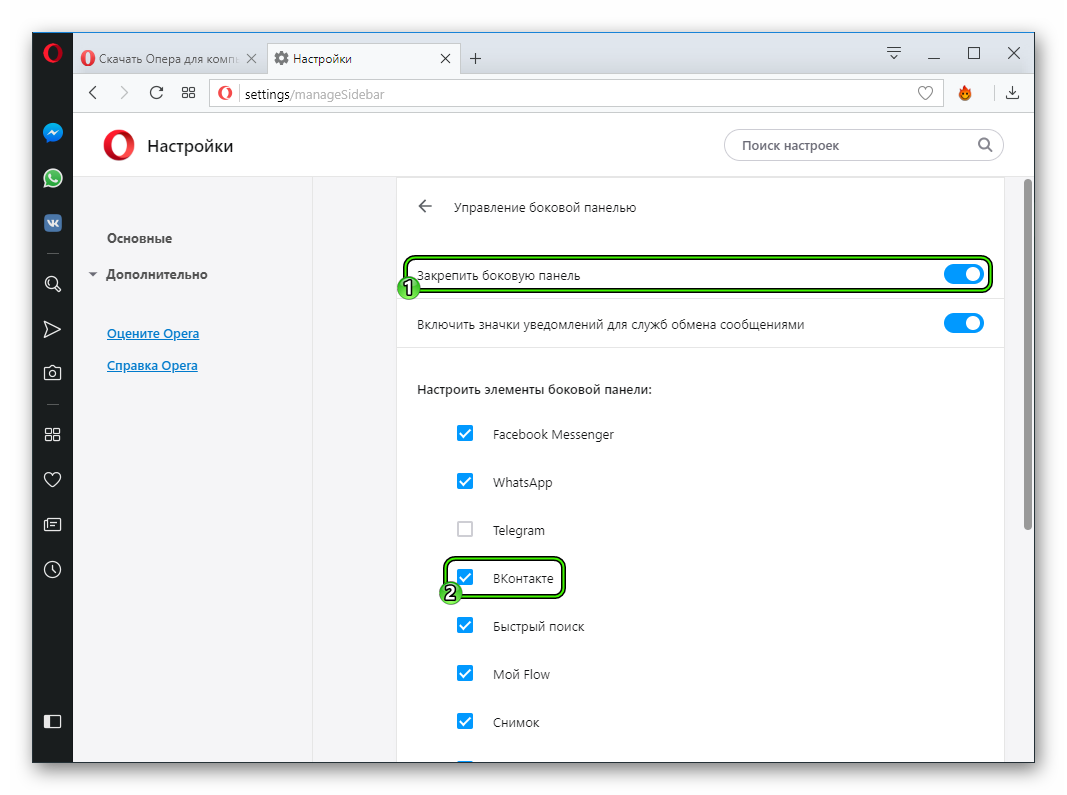The width and height of the screenshot is (1067, 795).
Task: Click the Opera logo beside Настройки title
Action: click(x=119, y=145)
